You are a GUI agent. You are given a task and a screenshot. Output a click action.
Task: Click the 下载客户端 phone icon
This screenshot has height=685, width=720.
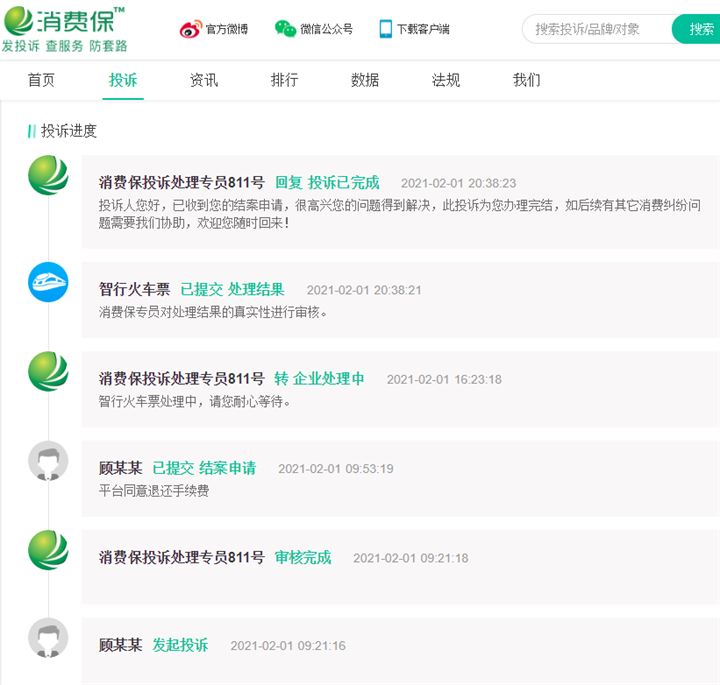point(386,29)
